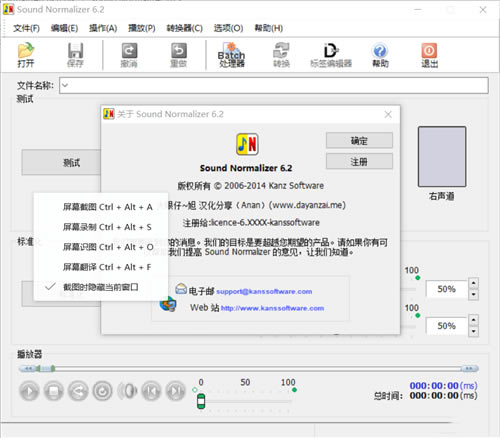Click the forward arrows at seek bar right

pos(469,369)
